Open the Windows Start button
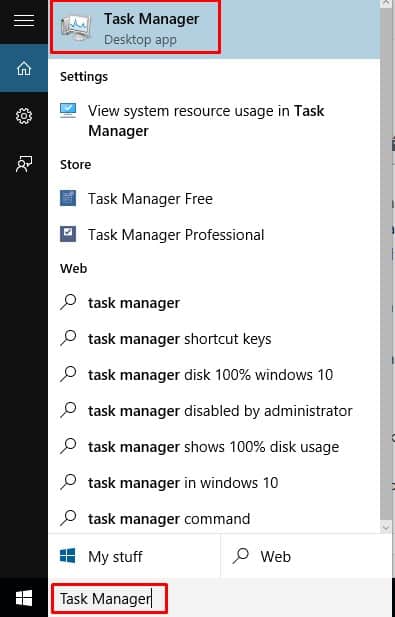This screenshot has height=617, width=395. (x=24, y=598)
